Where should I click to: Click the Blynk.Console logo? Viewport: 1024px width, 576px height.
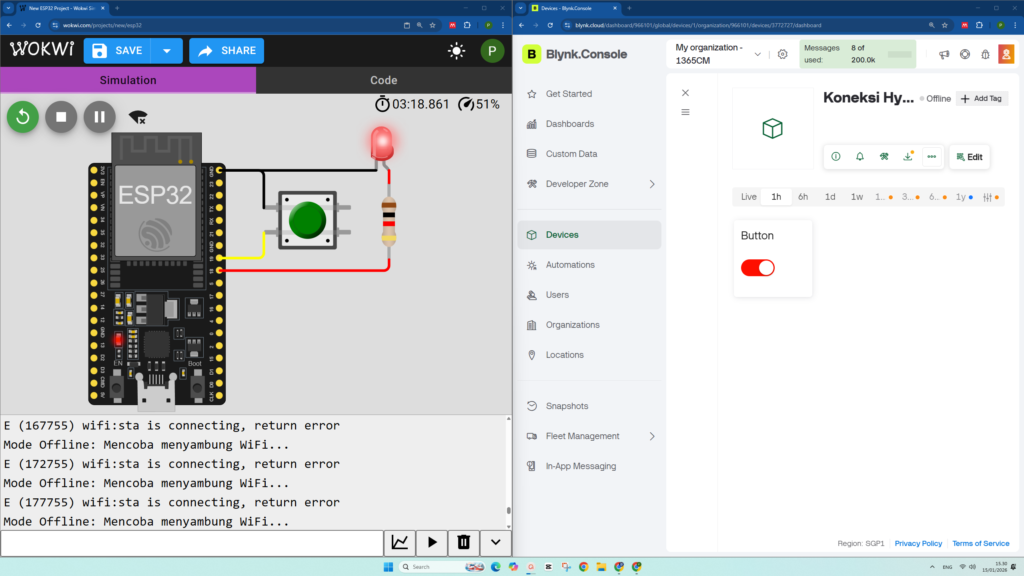[575, 54]
